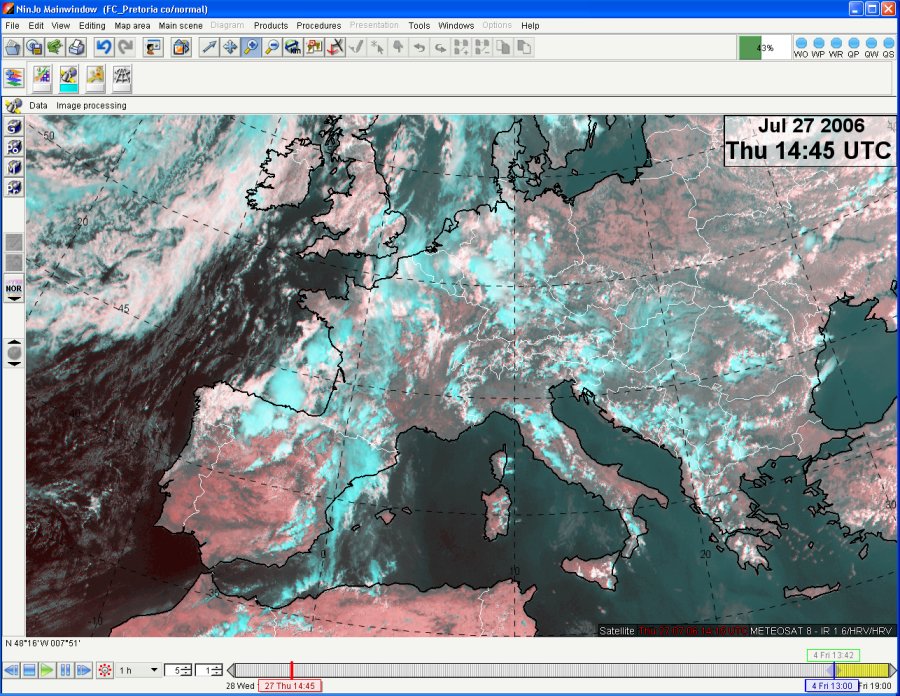The height and width of the screenshot is (696, 900).
Task: Click the orange box and arrow icon
Action: [181, 47]
